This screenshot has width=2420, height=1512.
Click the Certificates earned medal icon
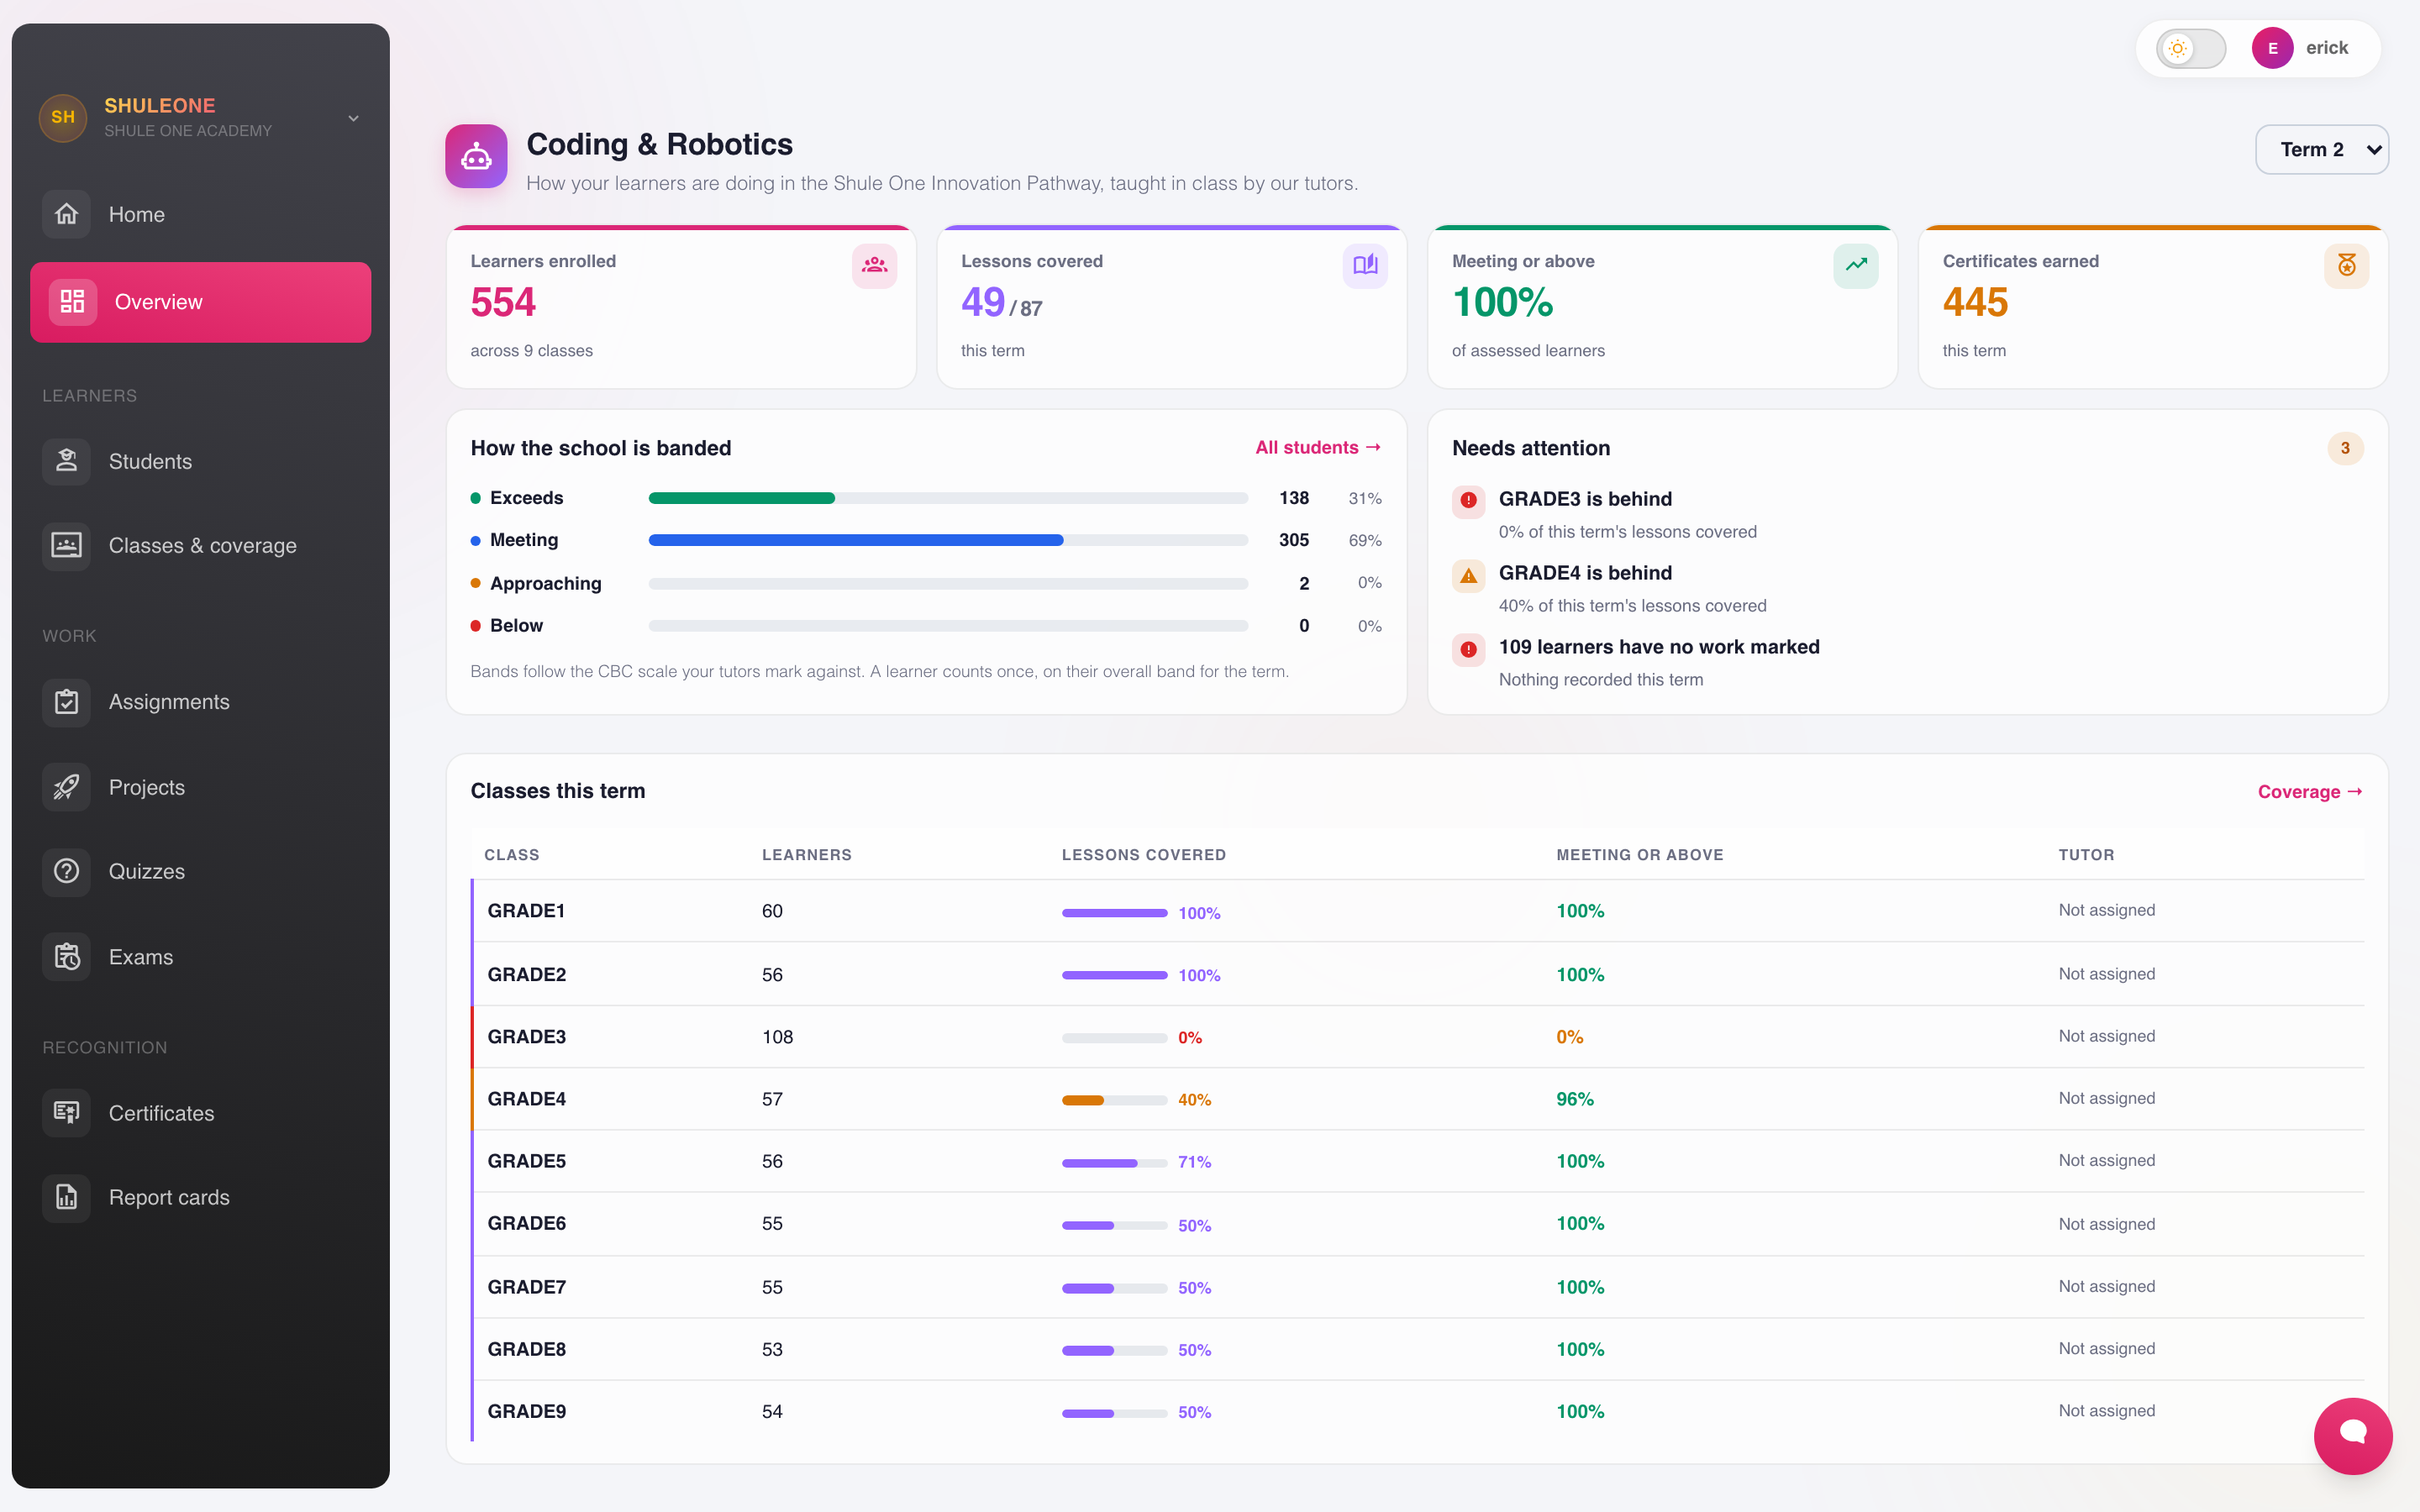click(x=2346, y=266)
